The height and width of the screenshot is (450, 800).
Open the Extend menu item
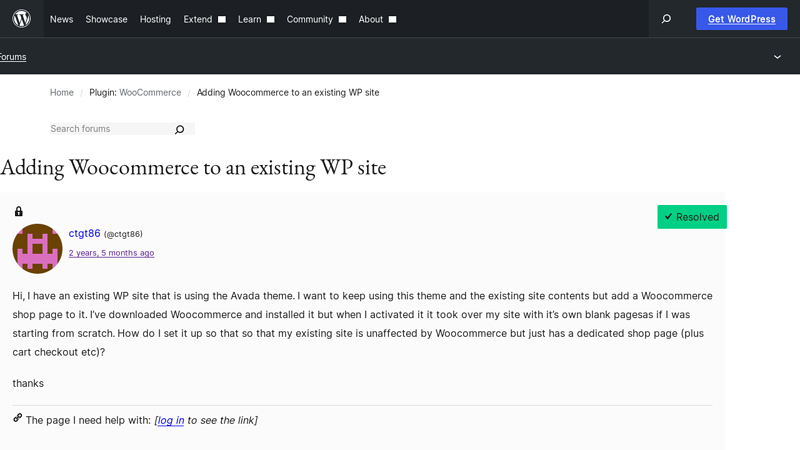197,19
